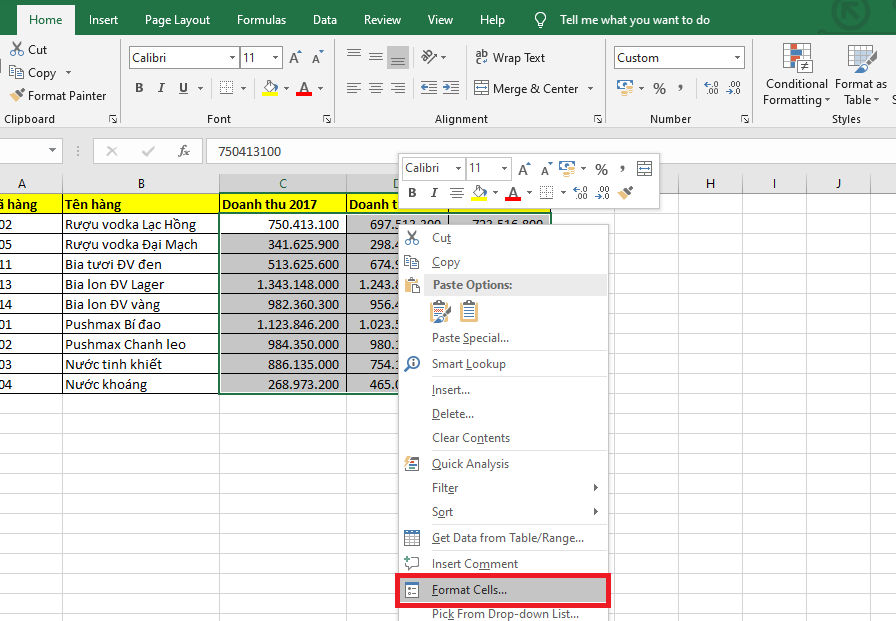Toggle Wrap Text in Alignment group
This screenshot has height=621, width=896.
[x=510, y=58]
